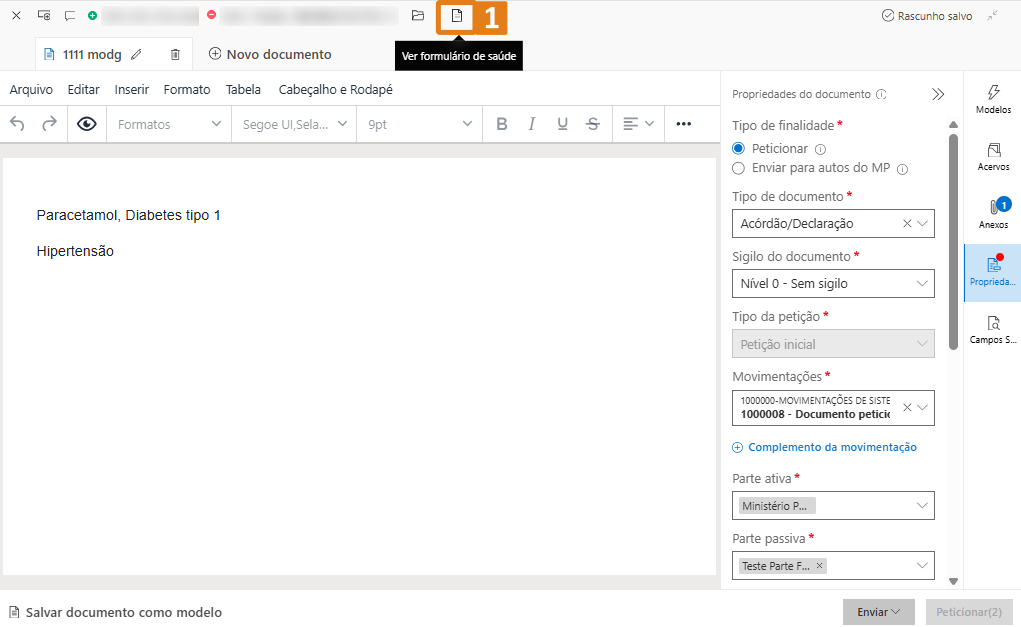Click scroll-down arrow in properties panel
This screenshot has height=627, width=1021.
tap(953, 581)
